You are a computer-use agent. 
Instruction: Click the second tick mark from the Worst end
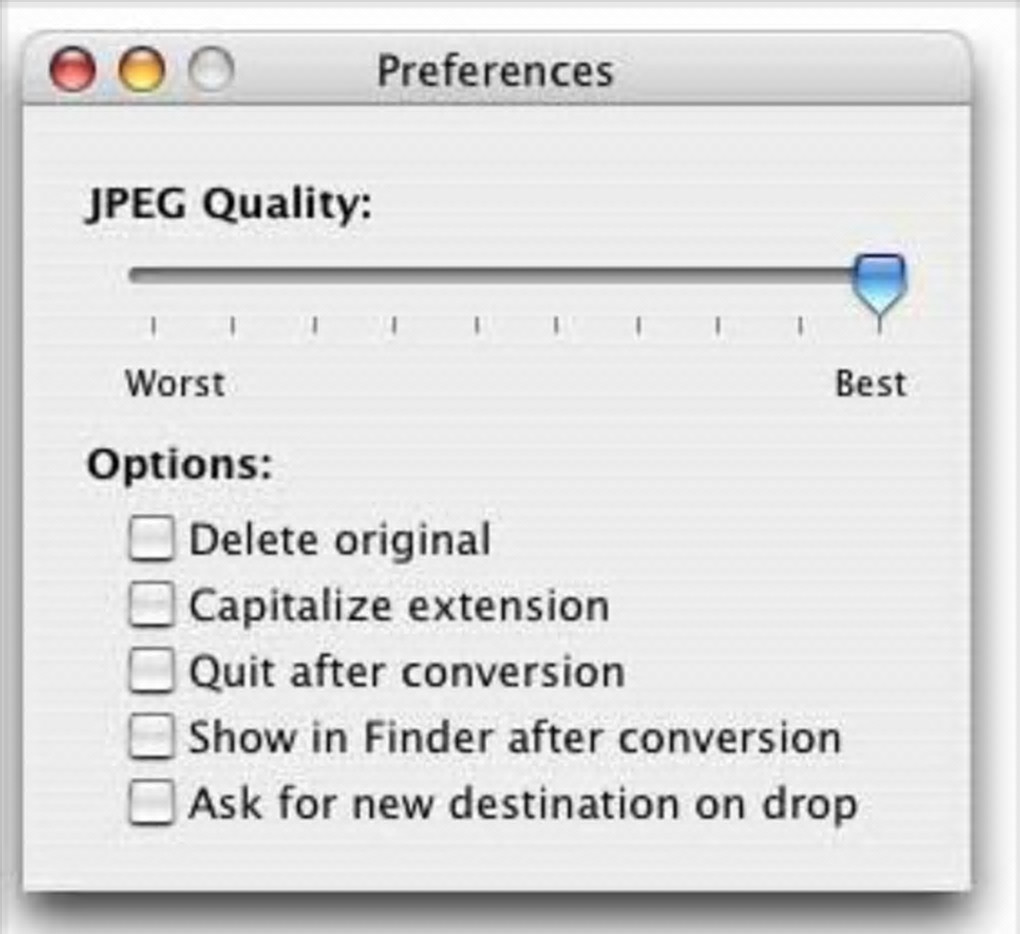[233, 325]
